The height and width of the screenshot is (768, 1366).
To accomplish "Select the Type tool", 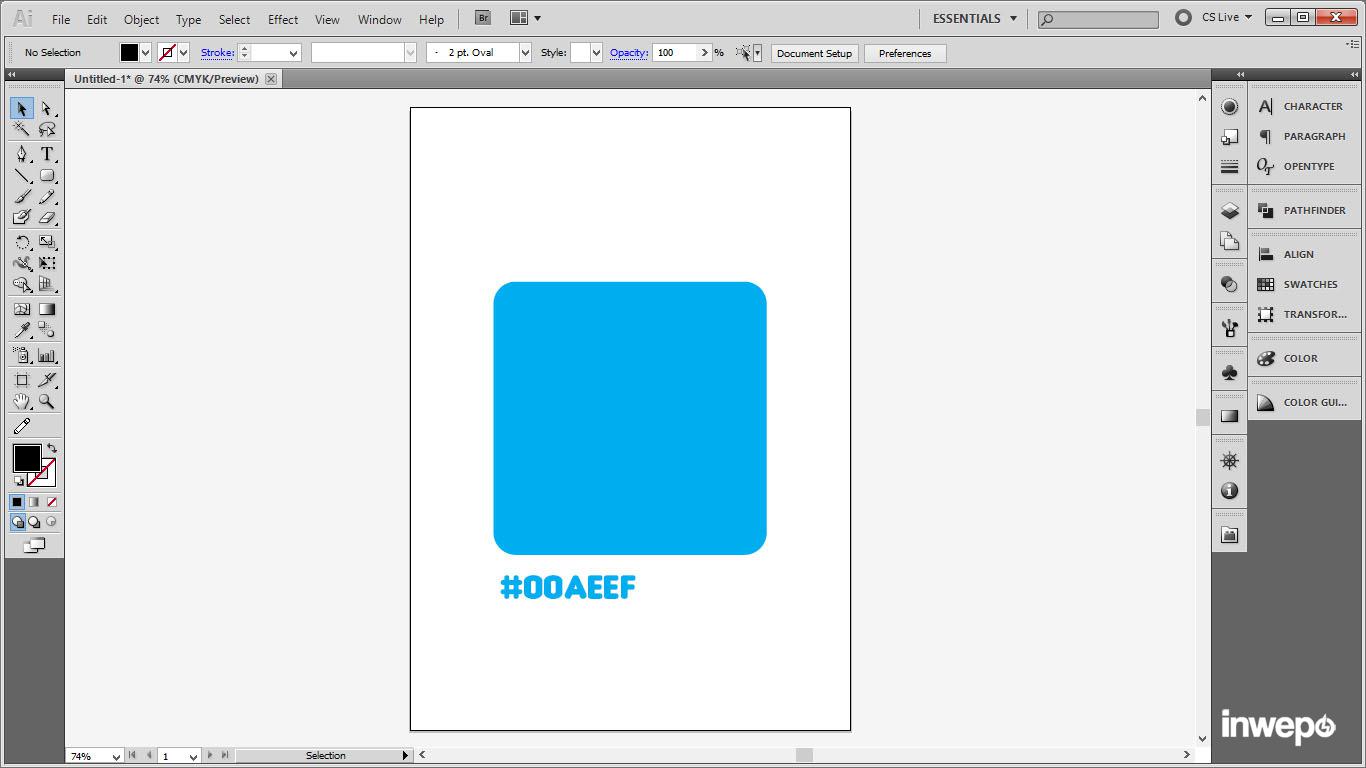I will click(x=47, y=154).
